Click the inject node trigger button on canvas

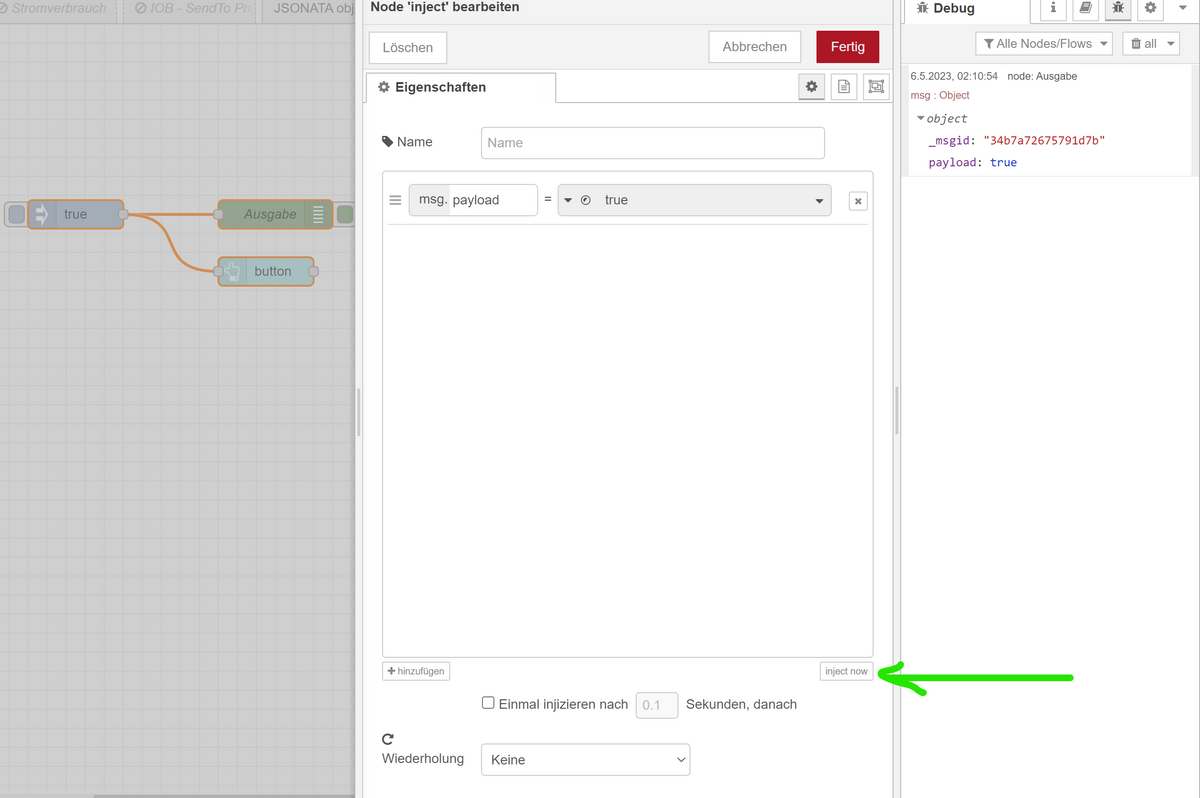[x=16, y=214]
